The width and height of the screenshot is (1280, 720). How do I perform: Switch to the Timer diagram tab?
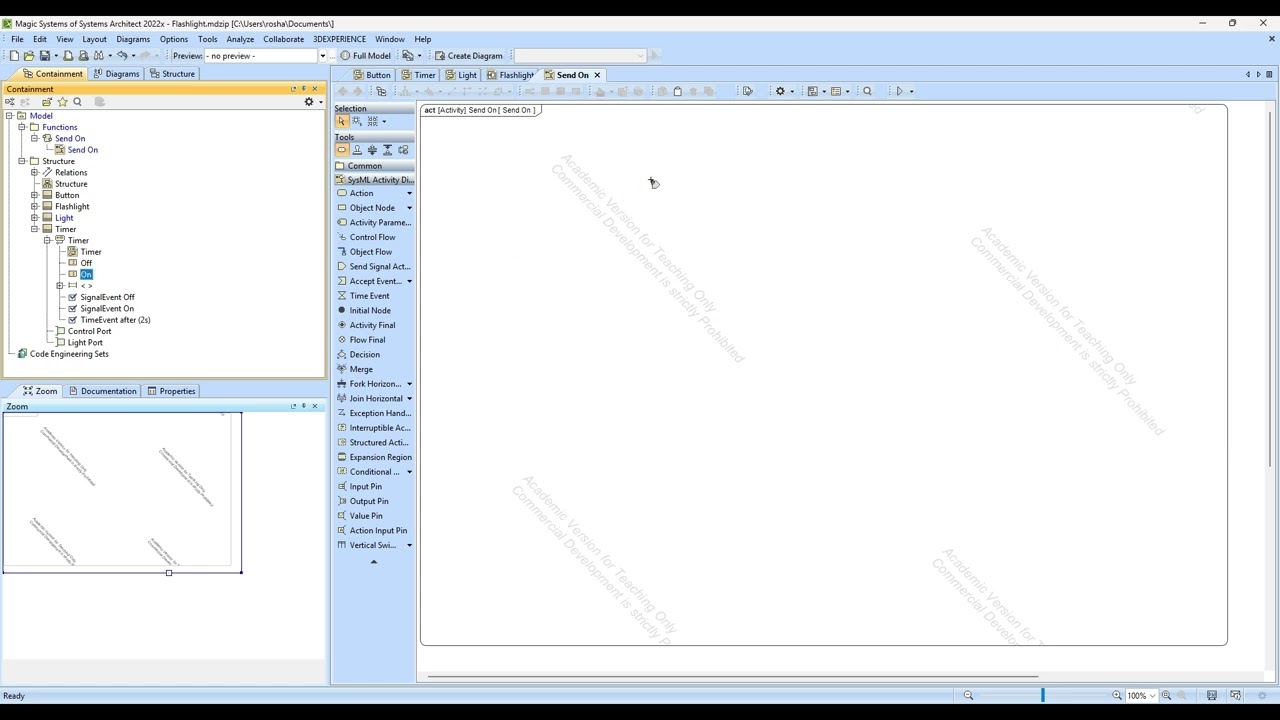[418, 75]
